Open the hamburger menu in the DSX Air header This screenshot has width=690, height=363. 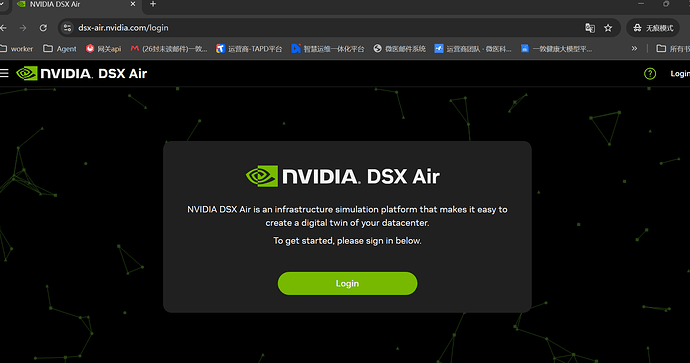coord(4,73)
